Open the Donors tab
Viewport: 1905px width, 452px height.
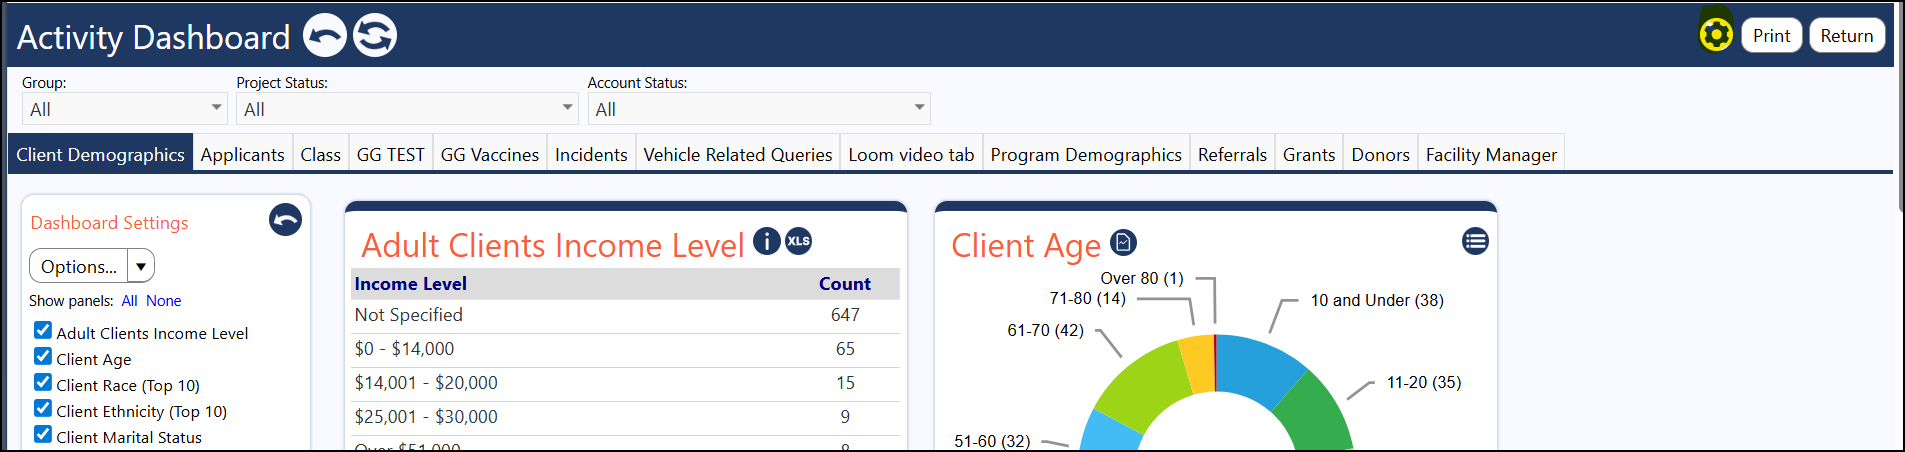[x=1380, y=154]
